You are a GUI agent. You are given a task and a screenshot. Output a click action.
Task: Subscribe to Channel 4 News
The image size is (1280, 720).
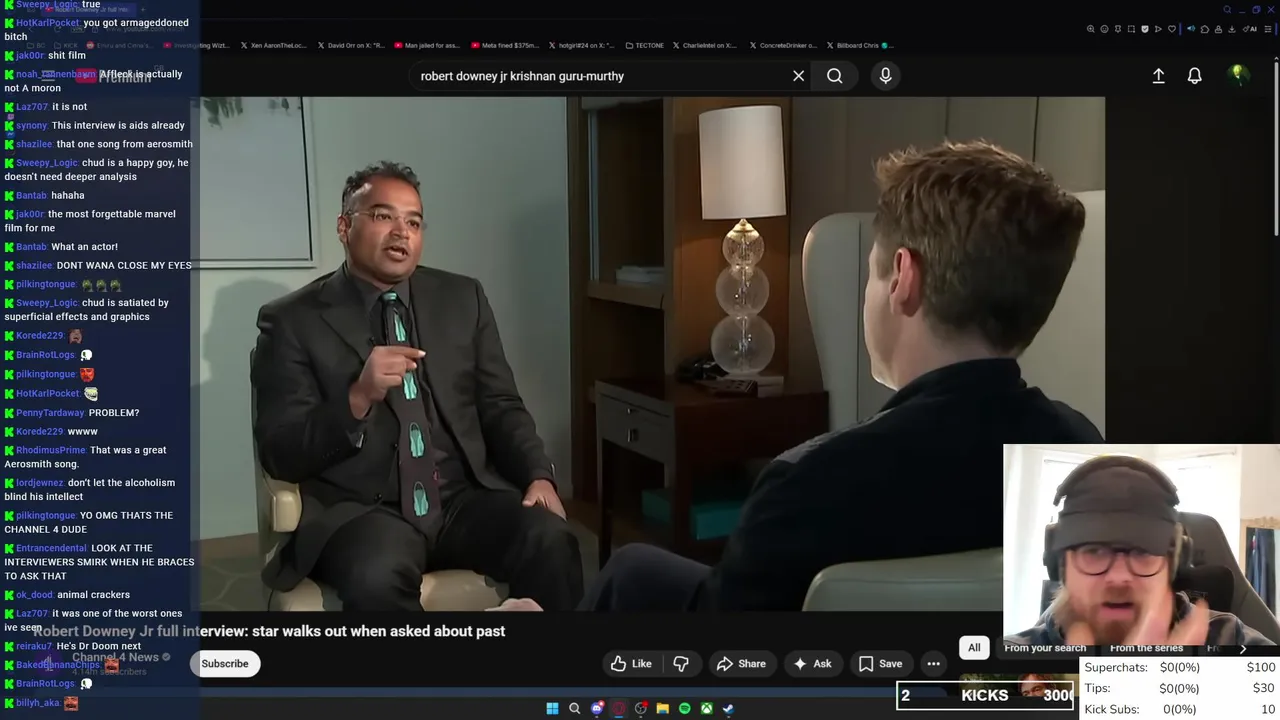click(x=225, y=664)
